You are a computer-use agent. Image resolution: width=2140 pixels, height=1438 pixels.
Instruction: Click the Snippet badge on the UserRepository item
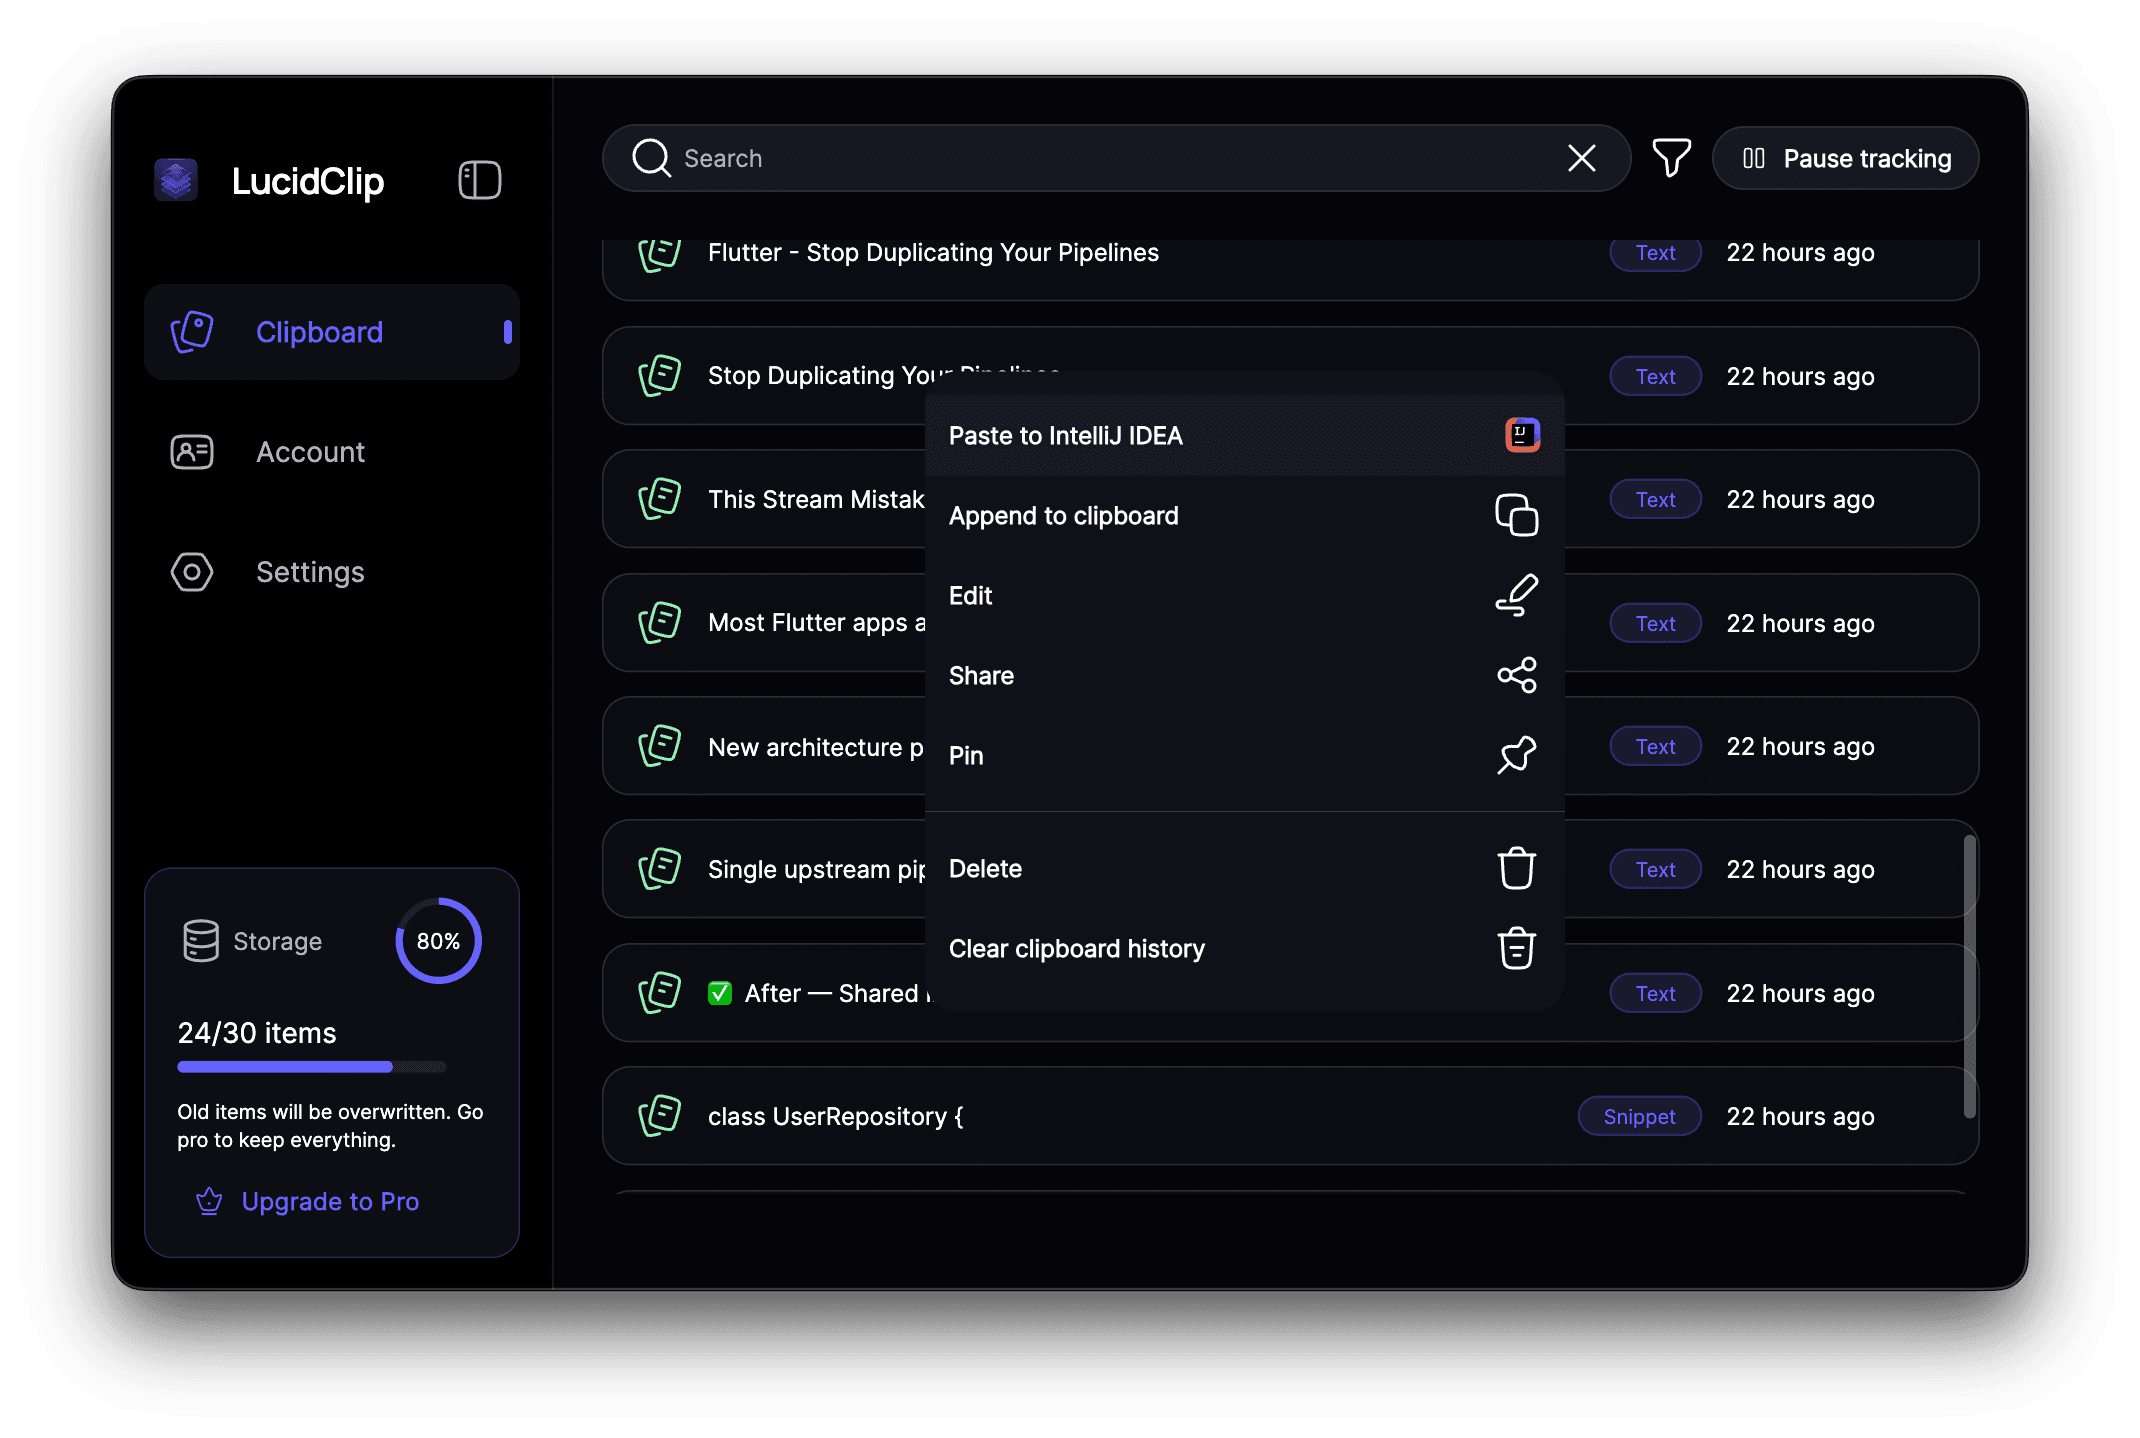point(1639,1116)
